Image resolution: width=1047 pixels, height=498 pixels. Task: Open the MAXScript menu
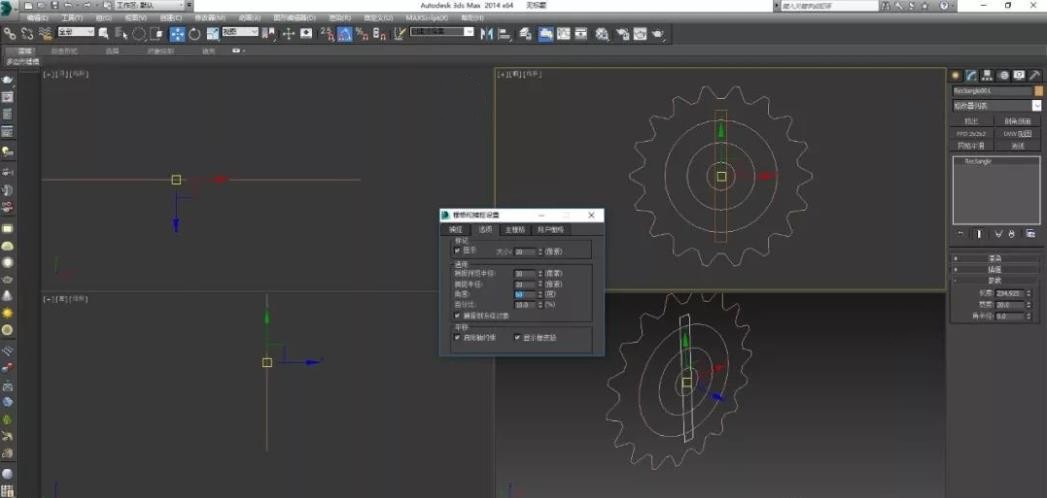427,18
